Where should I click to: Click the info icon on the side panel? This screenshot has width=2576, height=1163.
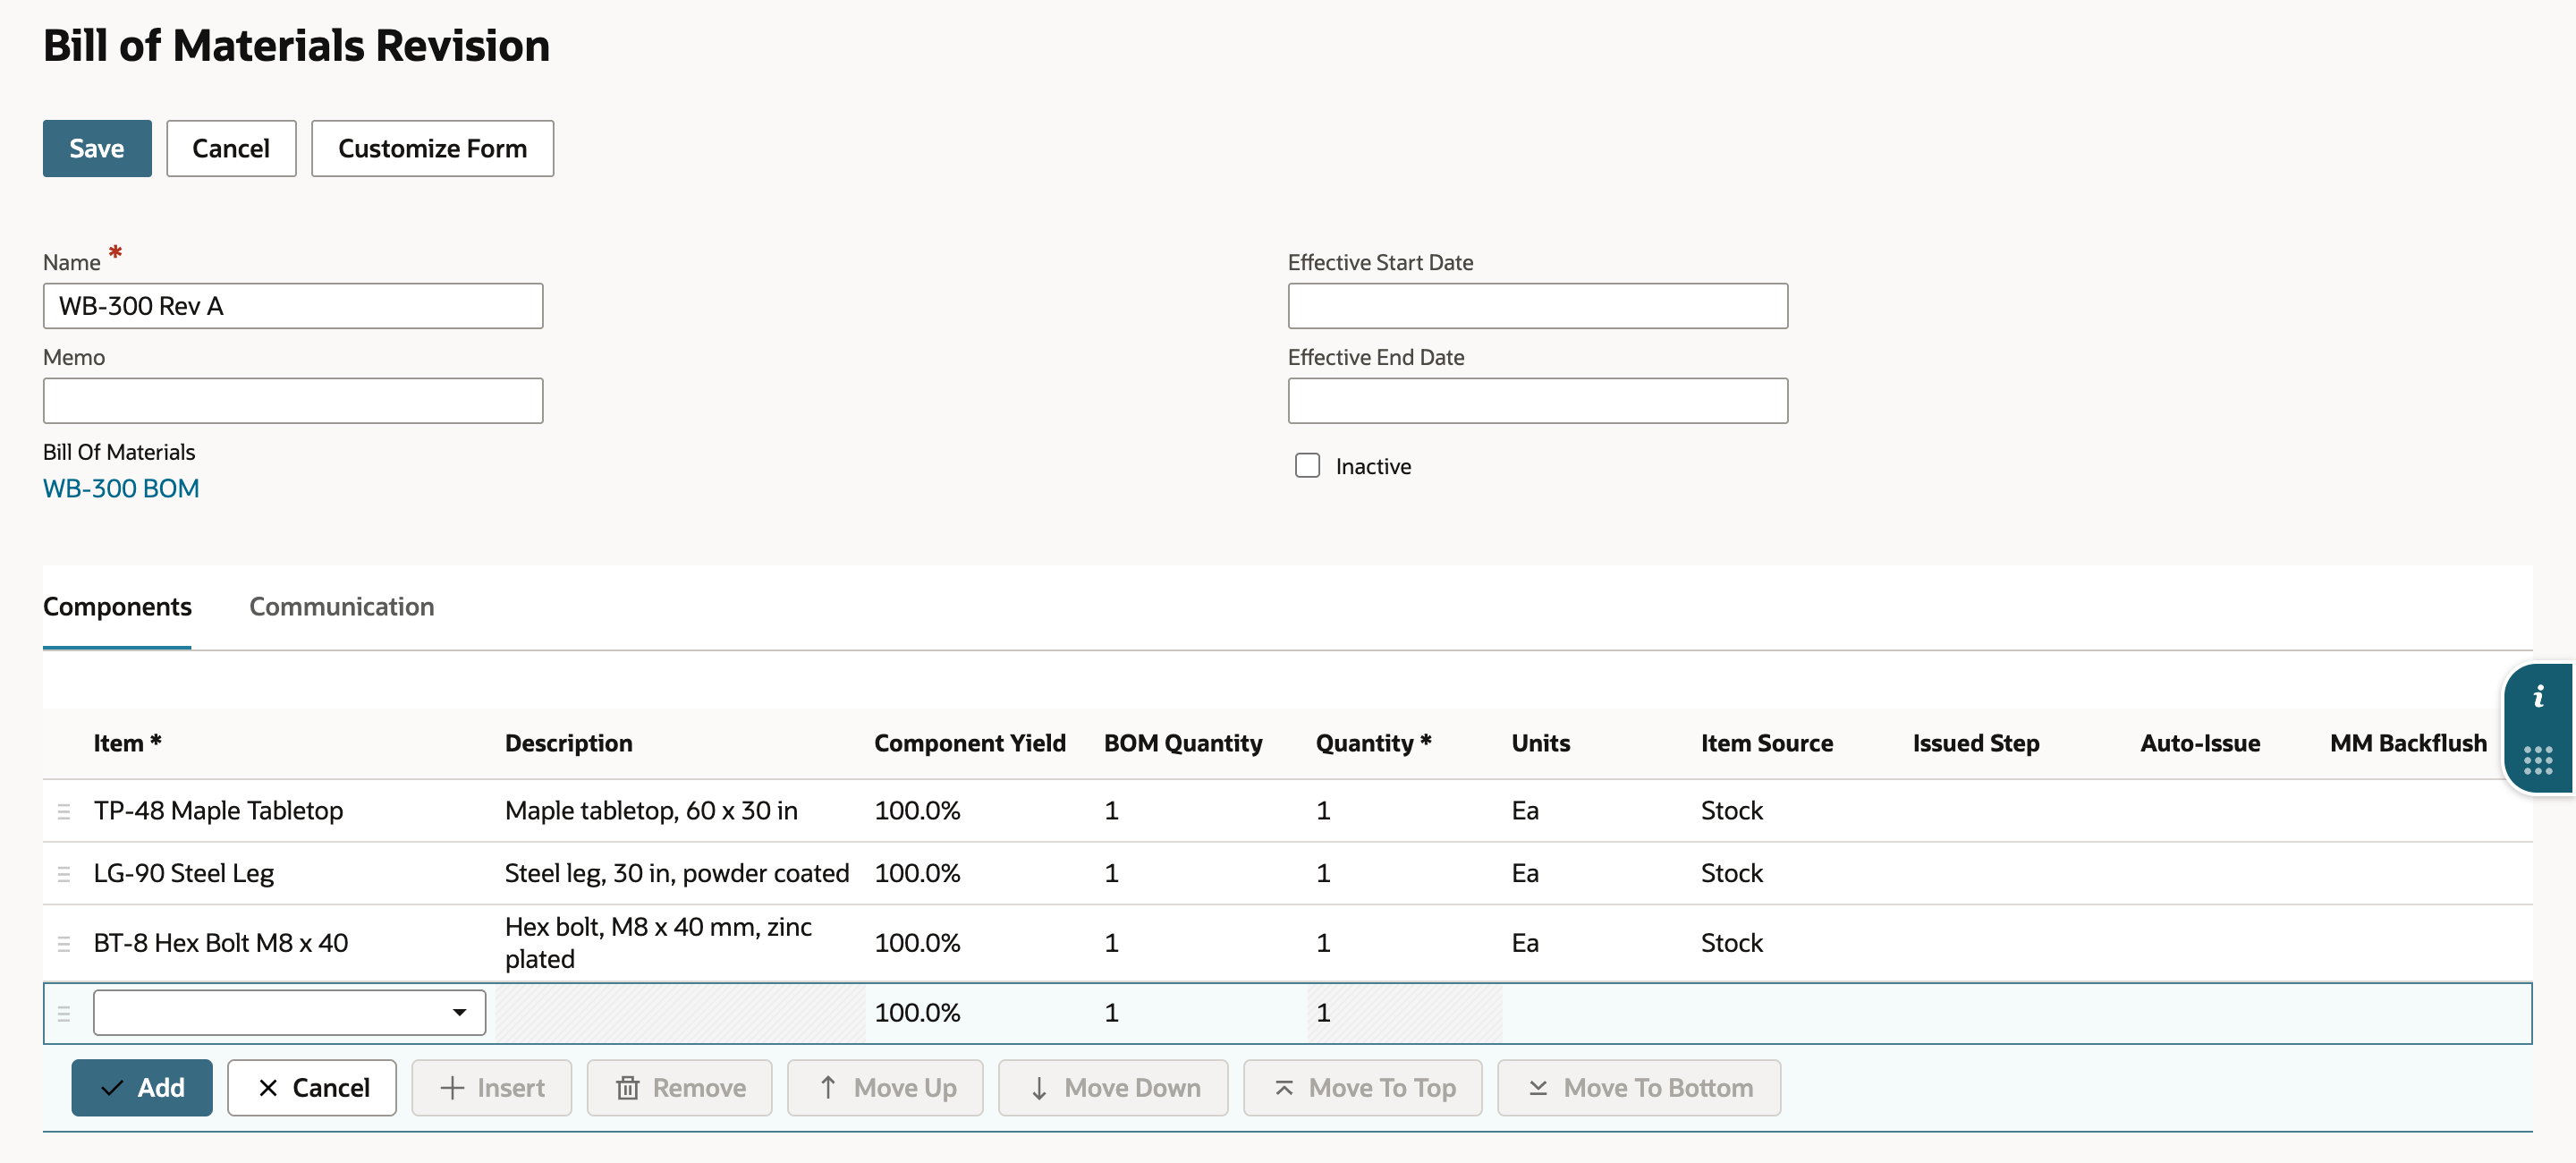point(2538,696)
